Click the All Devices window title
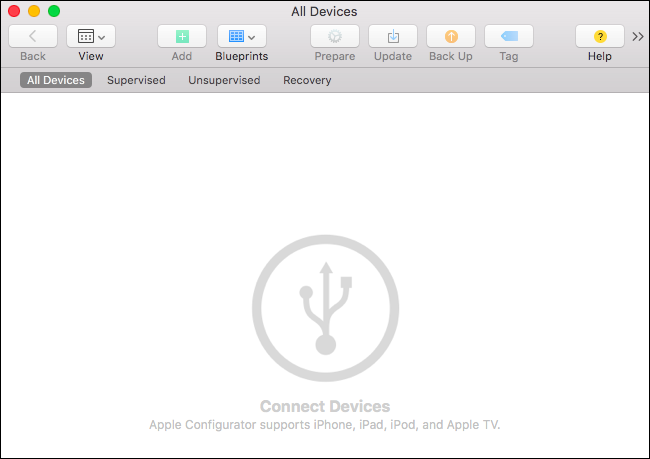The height and width of the screenshot is (459, 650). coord(324,11)
